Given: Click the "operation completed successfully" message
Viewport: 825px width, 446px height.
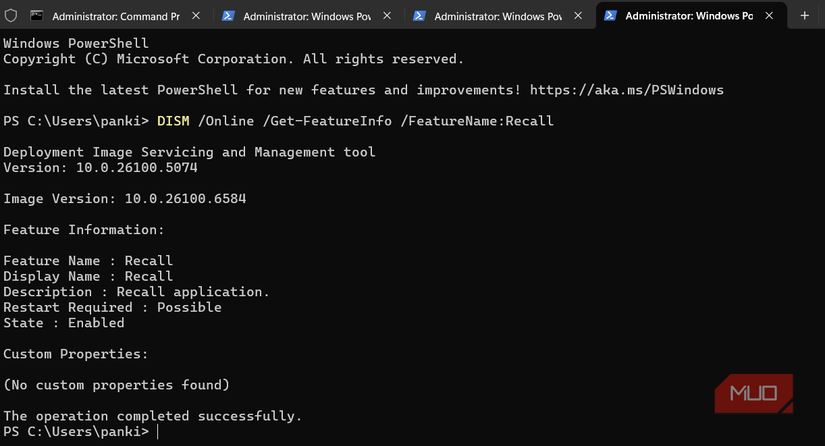Looking at the screenshot, I should point(152,415).
